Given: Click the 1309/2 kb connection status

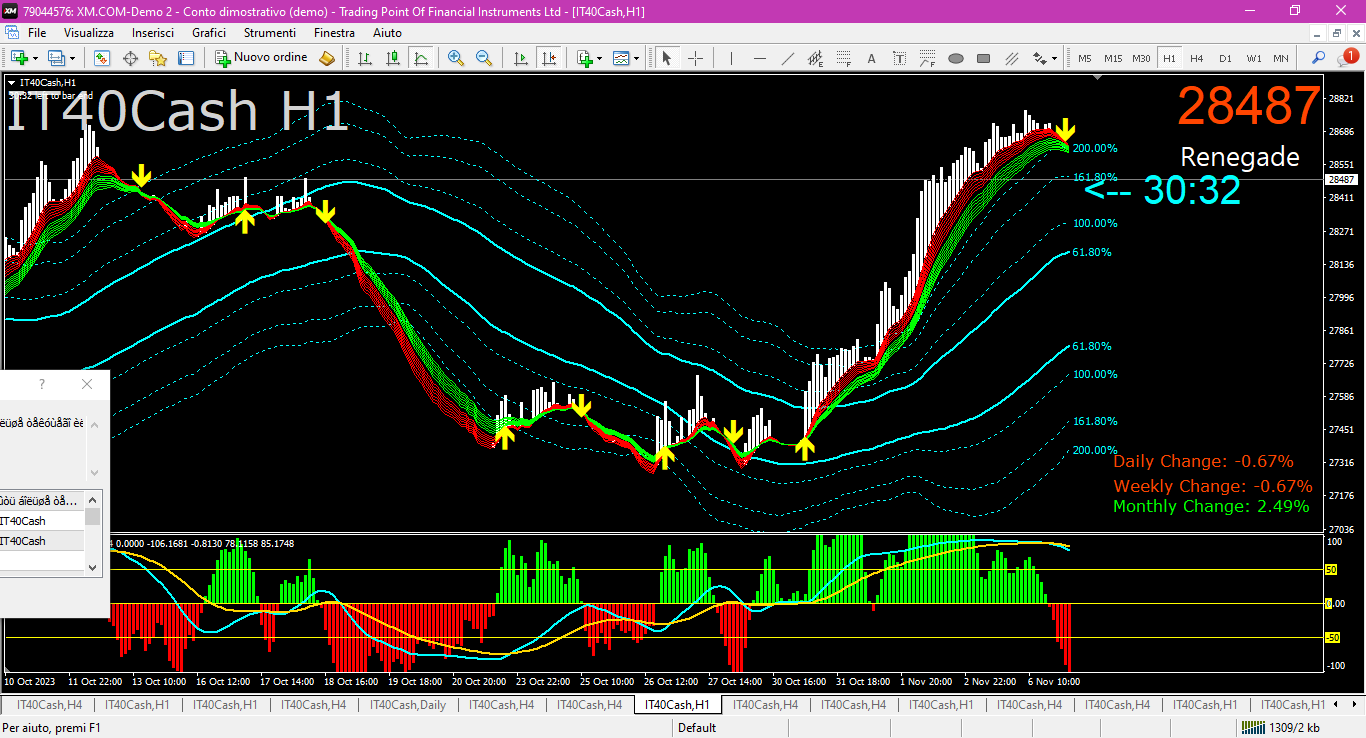Looking at the screenshot, I should [1281, 728].
